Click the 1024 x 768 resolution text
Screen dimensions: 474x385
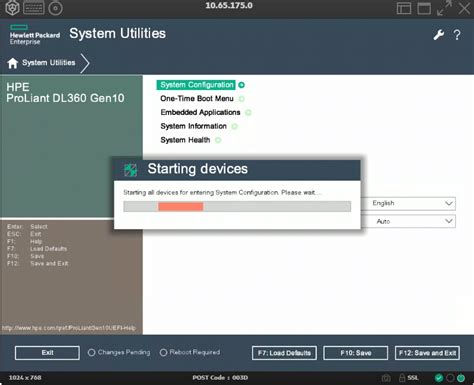[25, 378]
